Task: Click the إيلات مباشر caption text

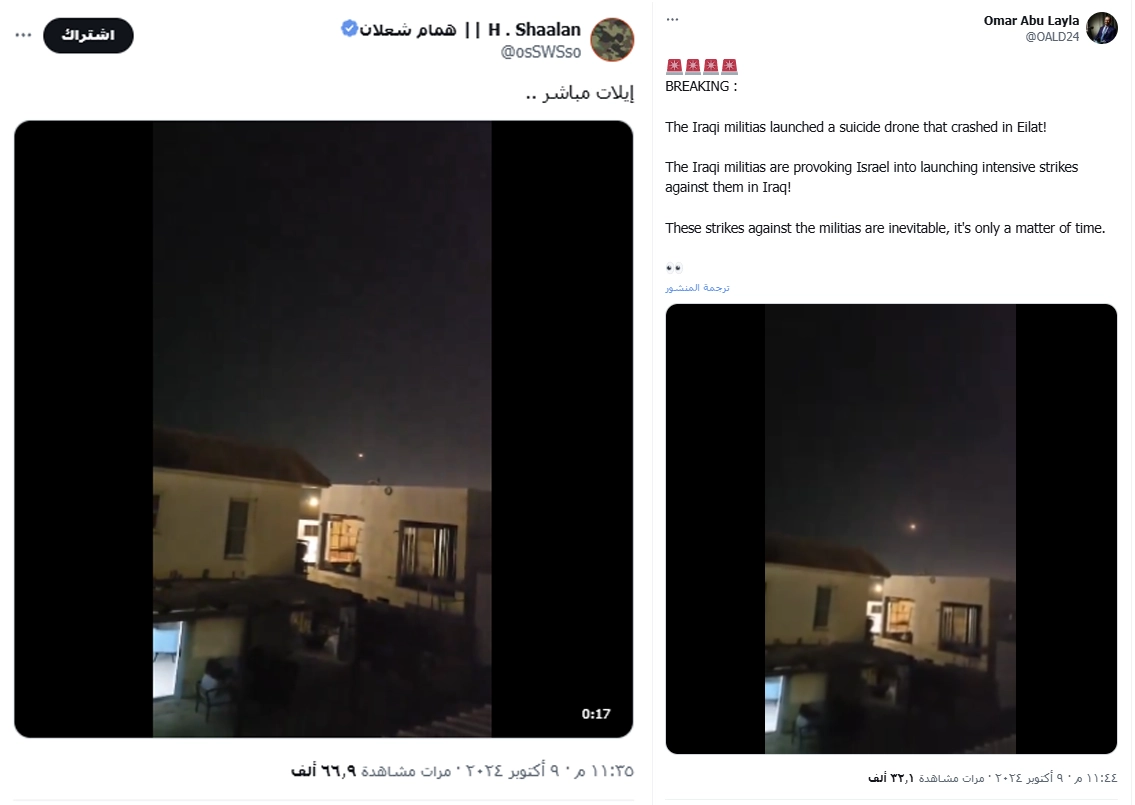Action: pos(580,93)
